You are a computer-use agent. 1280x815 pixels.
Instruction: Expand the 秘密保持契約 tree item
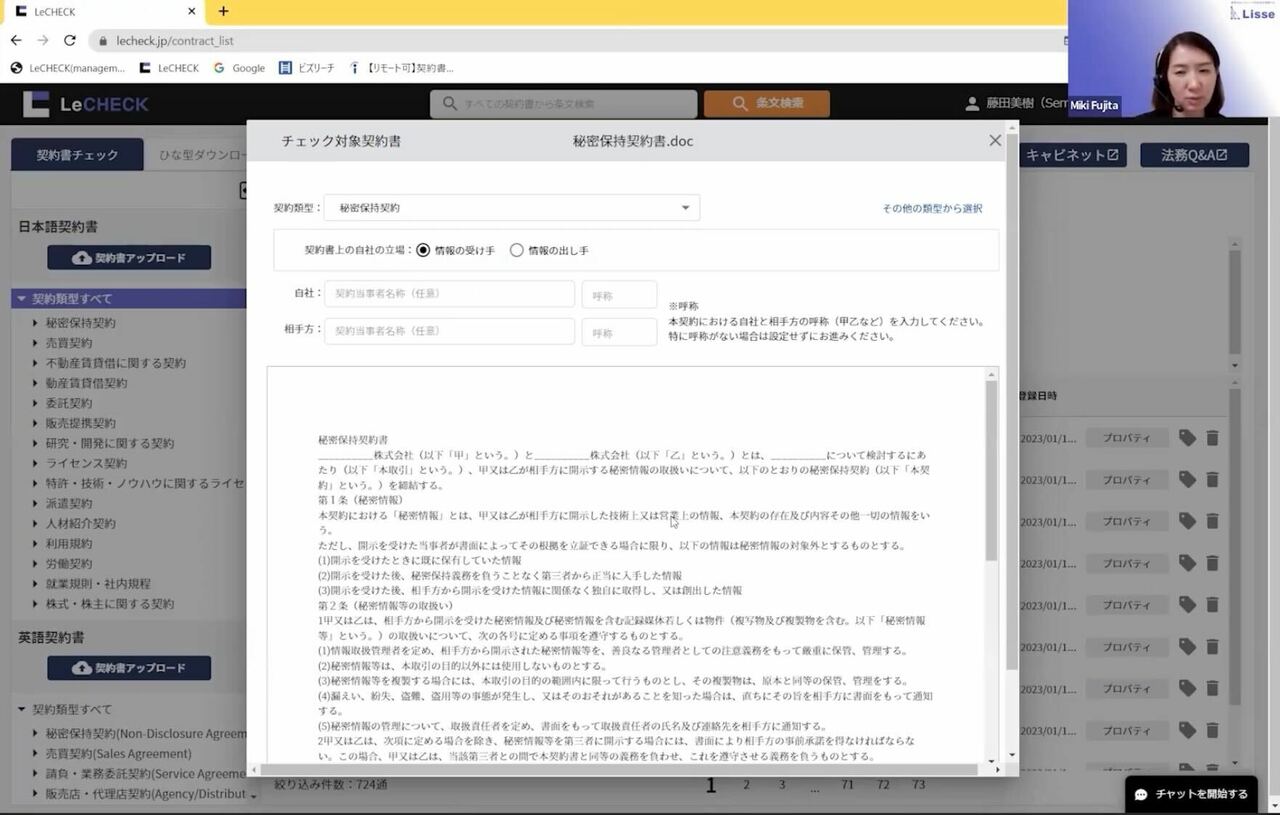35,323
